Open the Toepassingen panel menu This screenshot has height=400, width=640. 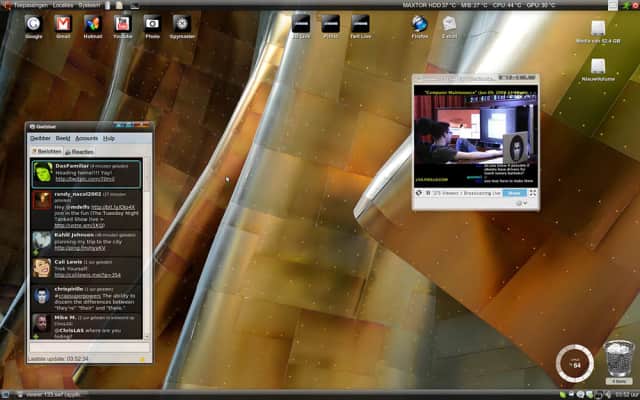tap(30, 5)
